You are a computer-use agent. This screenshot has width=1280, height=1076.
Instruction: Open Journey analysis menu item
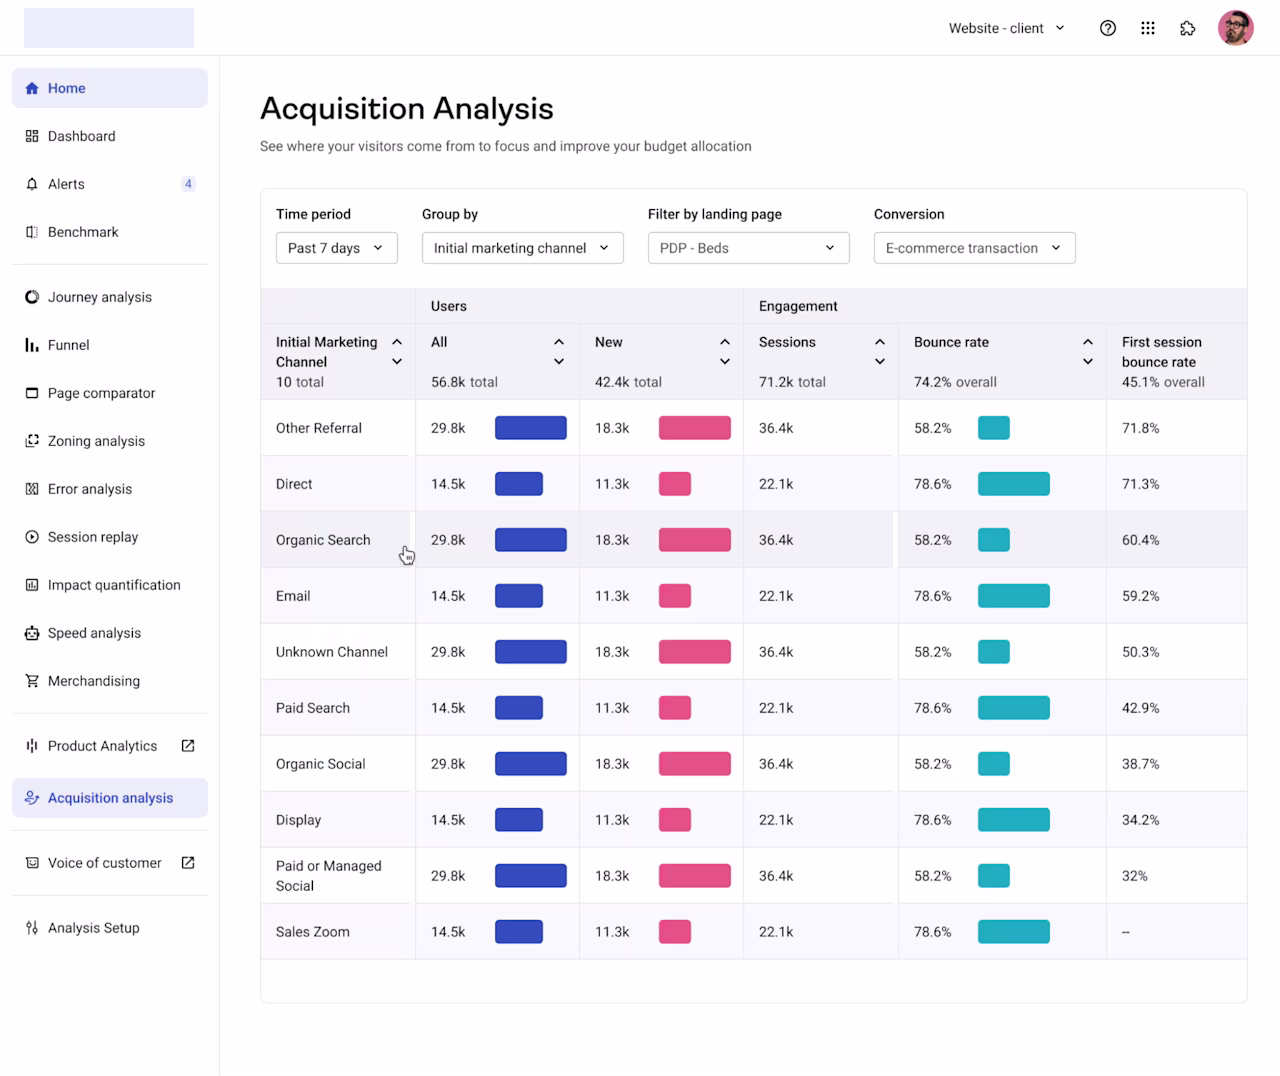coord(110,297)
